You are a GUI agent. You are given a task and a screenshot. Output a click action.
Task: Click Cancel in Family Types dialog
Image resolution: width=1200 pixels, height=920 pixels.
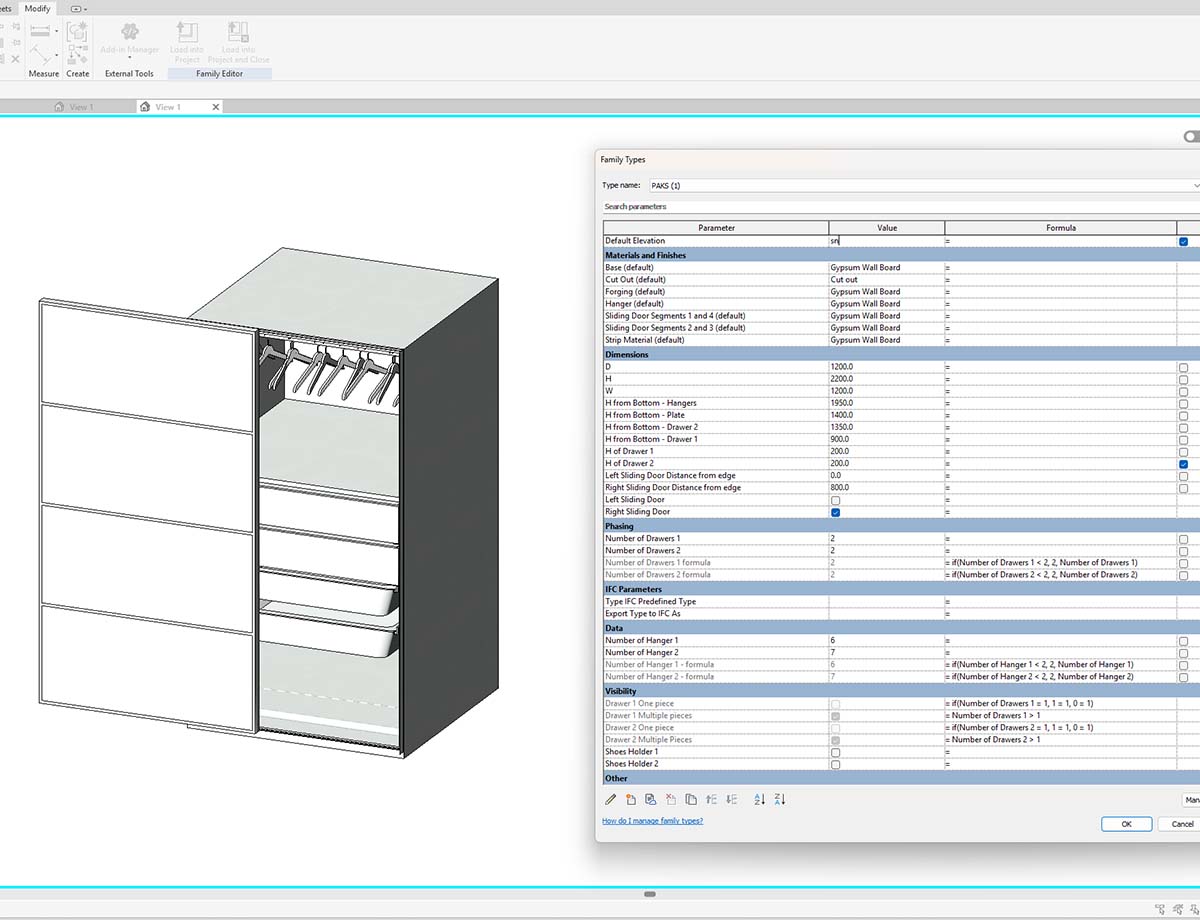coord(1181,824)
